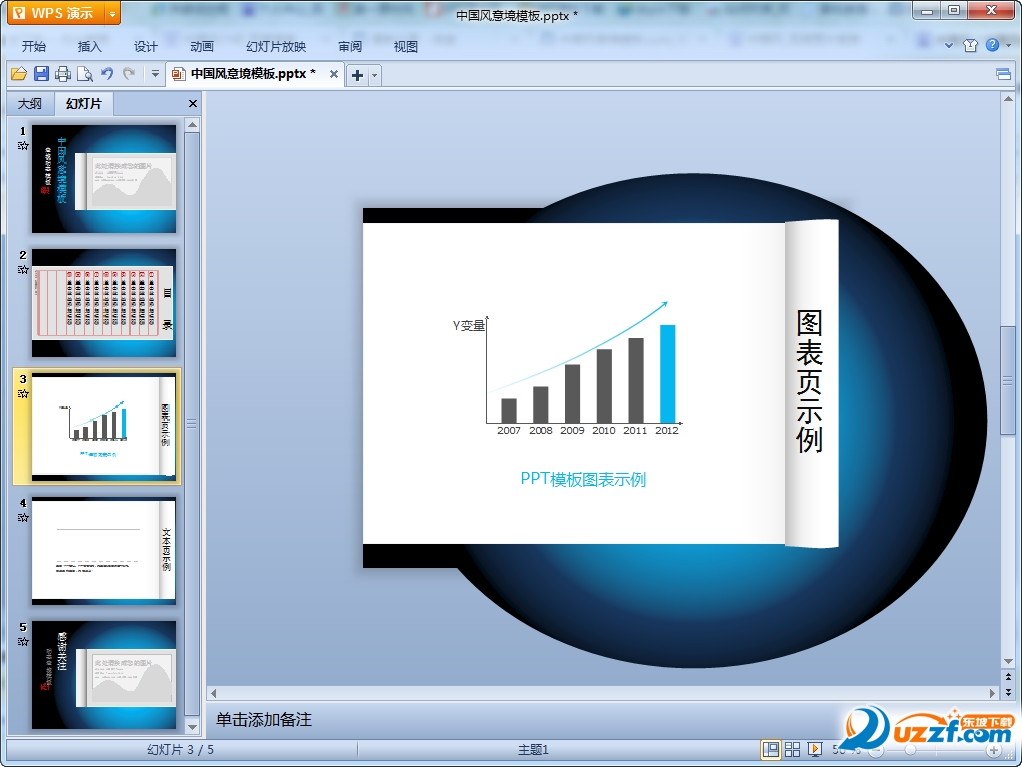Image resolution: width=1022 pixels, height=767 pixels.
Task: Open the 插入 ribbon tab
Action: click(x=90, y=46)
